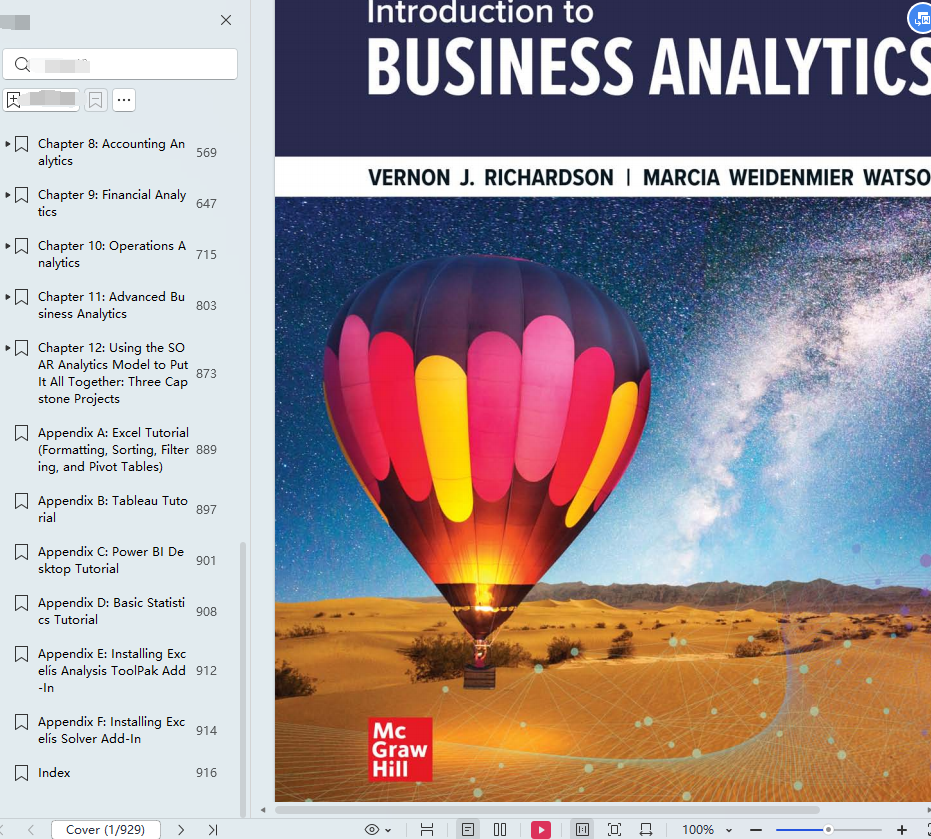931x839 pixels.
Task: Go to Appendix E: Analysis ToolPak Add-In
Action: tap(112, 671)
